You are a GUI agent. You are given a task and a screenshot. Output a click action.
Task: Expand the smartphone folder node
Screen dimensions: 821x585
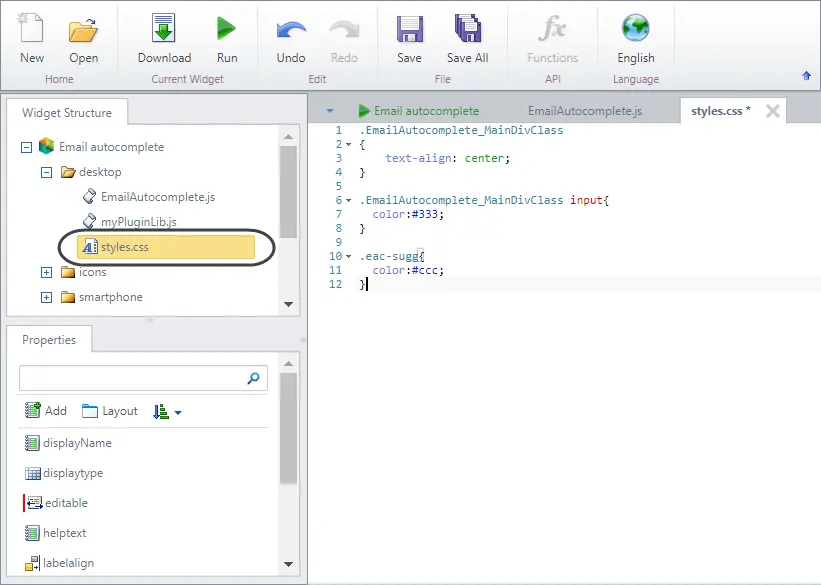(47, 297)
